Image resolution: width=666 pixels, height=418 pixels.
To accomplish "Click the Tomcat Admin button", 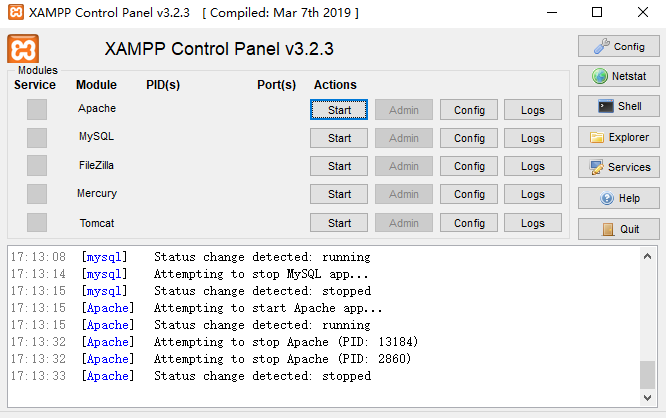I will click(x=404, y=223).
